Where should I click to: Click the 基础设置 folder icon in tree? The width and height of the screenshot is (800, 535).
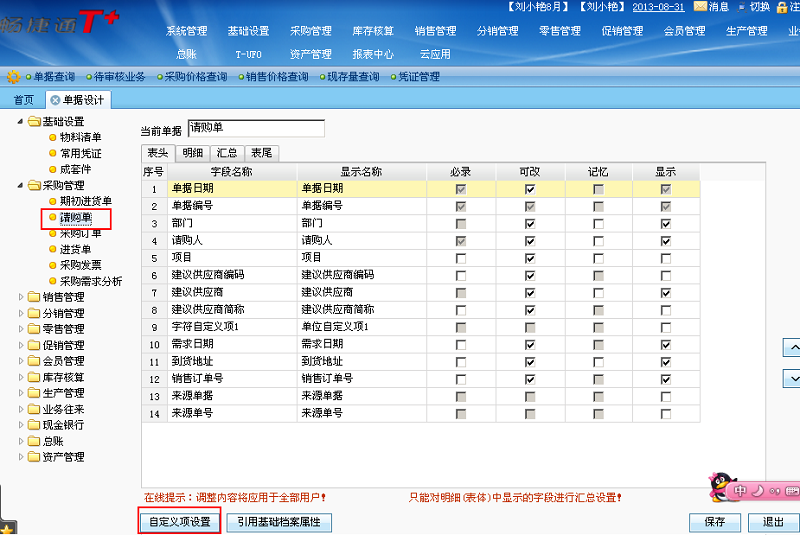point(34,122)
